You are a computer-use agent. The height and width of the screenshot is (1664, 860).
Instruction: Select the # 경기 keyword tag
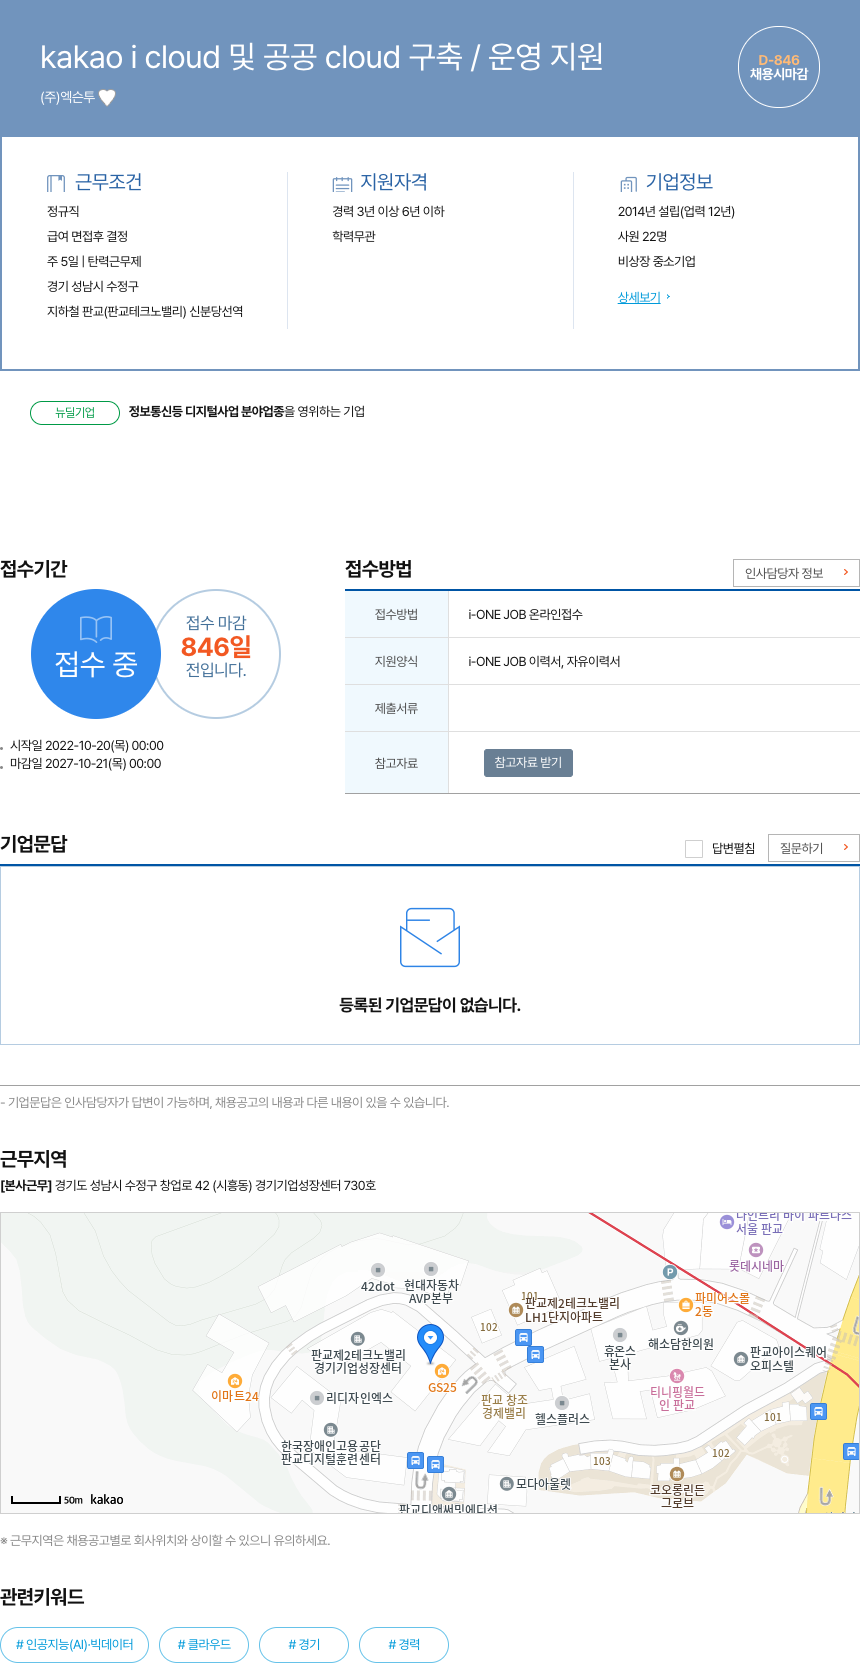point(304,1645)
